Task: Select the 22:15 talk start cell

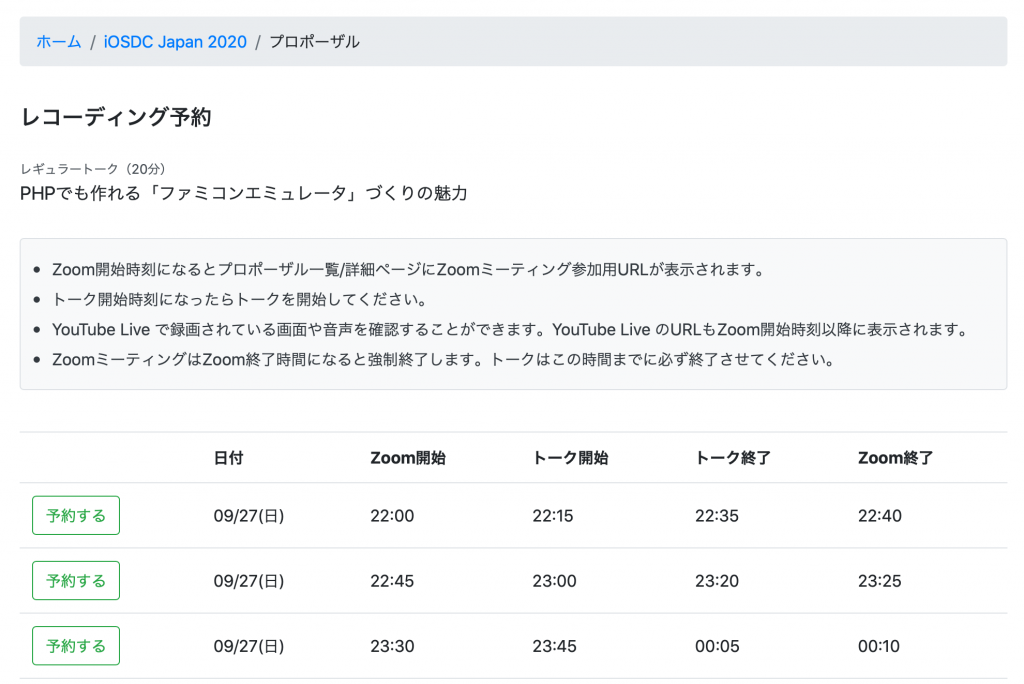Action: [x=552, y=516]
